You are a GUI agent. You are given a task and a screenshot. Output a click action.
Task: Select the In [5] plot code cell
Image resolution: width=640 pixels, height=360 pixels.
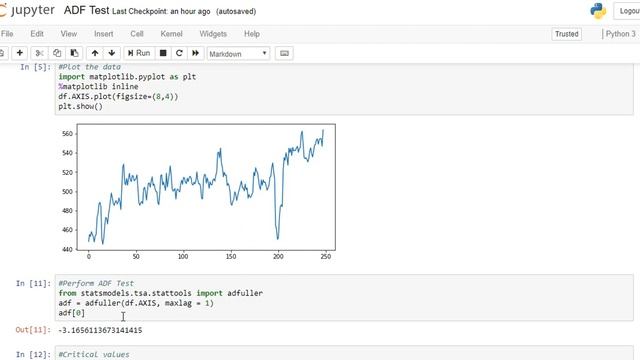(344, 89)
